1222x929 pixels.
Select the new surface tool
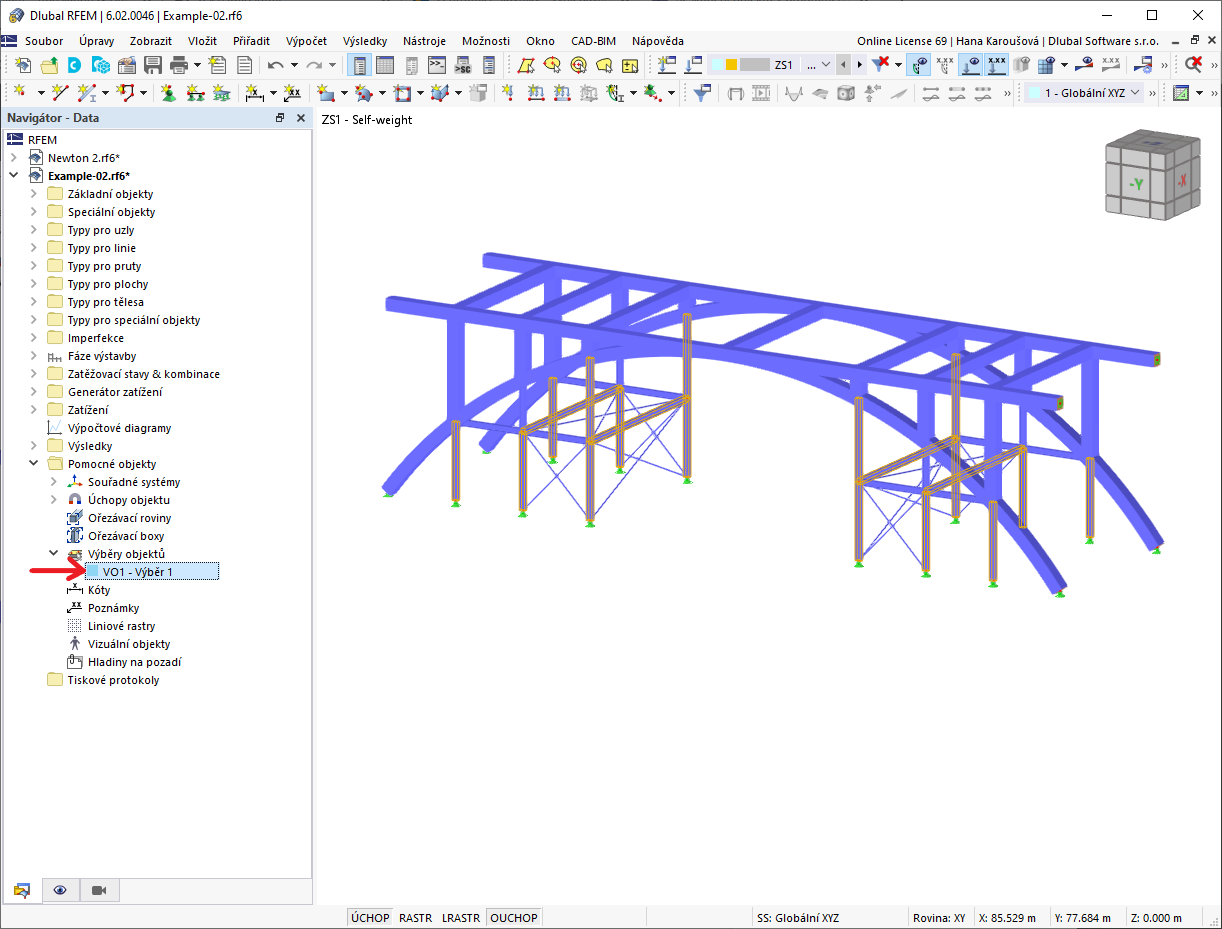click(x=325, y=92)
